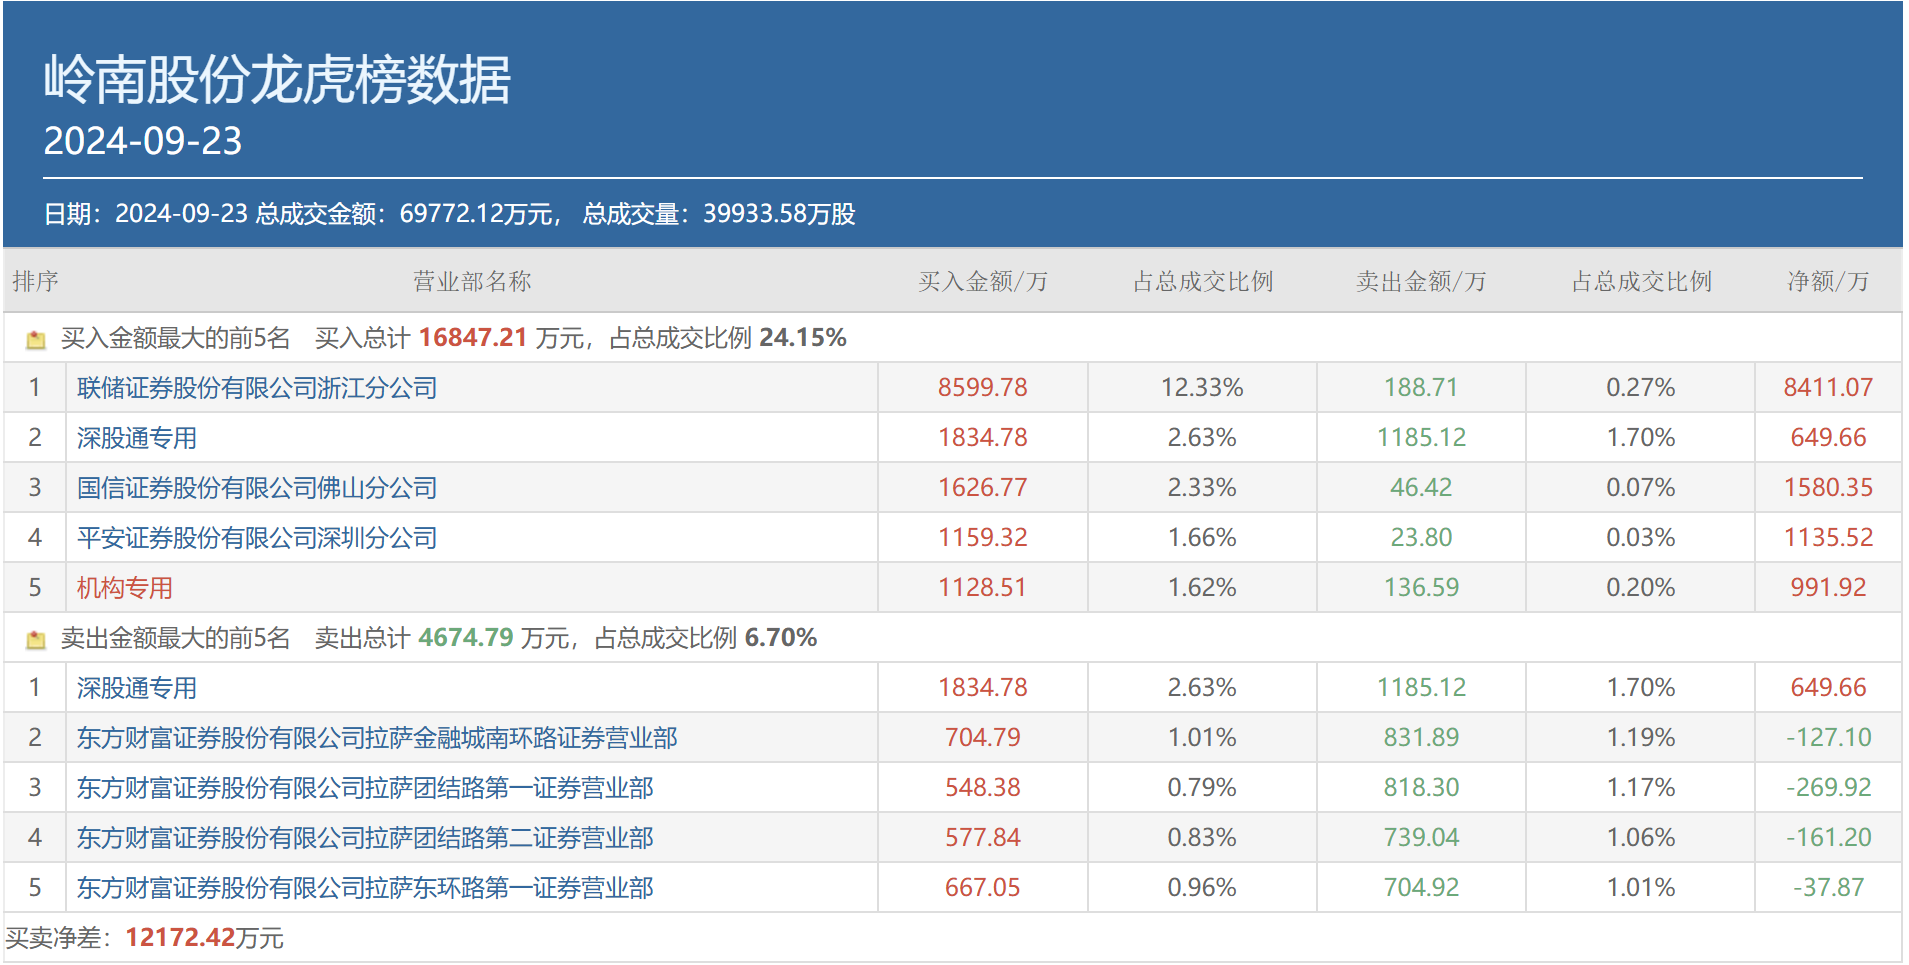This screenshot has width=1909, height=965.
Task: Open 东方财富 拉萨东环路第一证券营业部 link
Action: point(365,888)
